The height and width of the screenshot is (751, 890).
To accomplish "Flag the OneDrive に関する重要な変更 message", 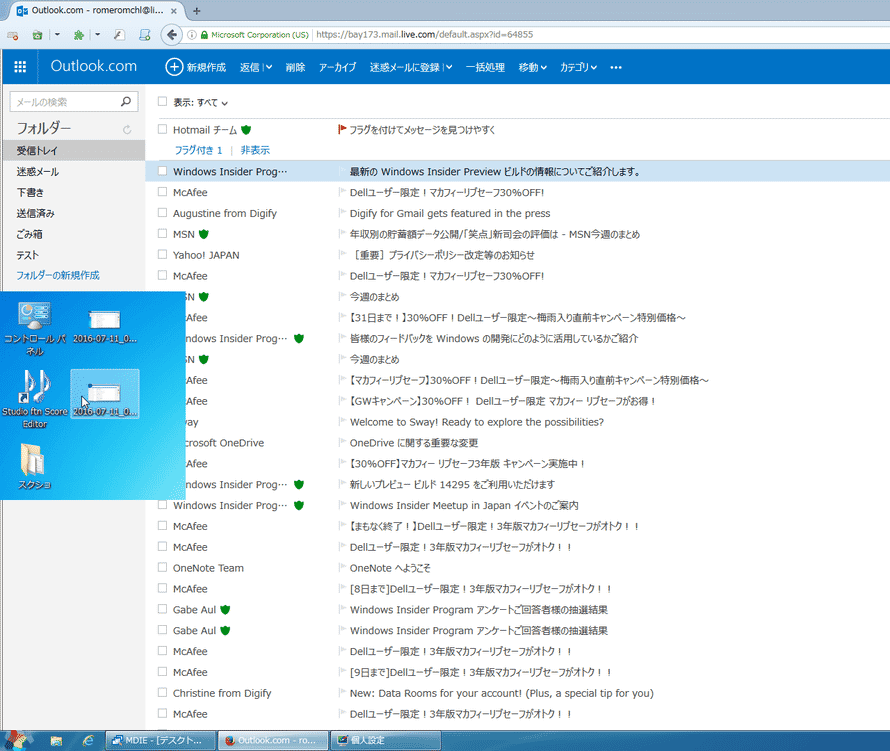I will (x=342, y=442).
